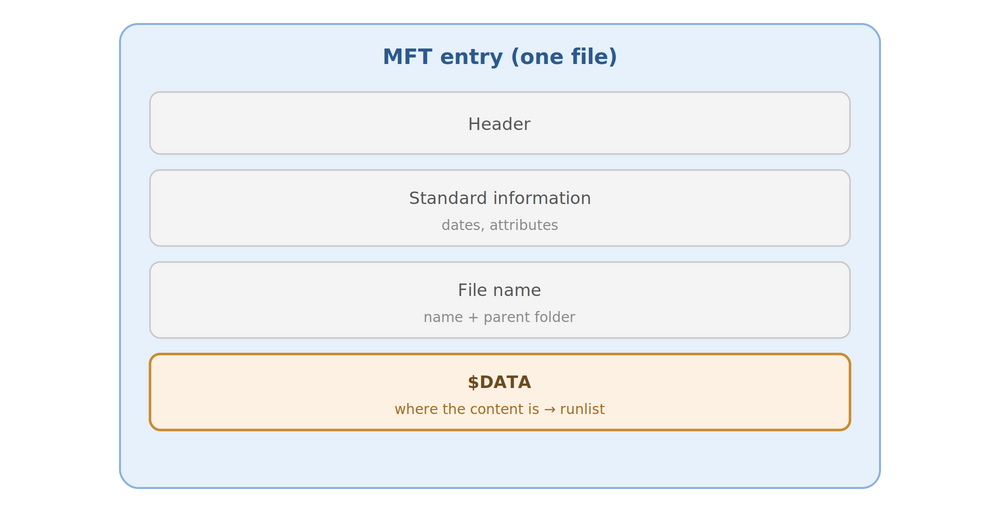Click the "Standard information" heading text
1000x515 pixels.
coord(500,198)
